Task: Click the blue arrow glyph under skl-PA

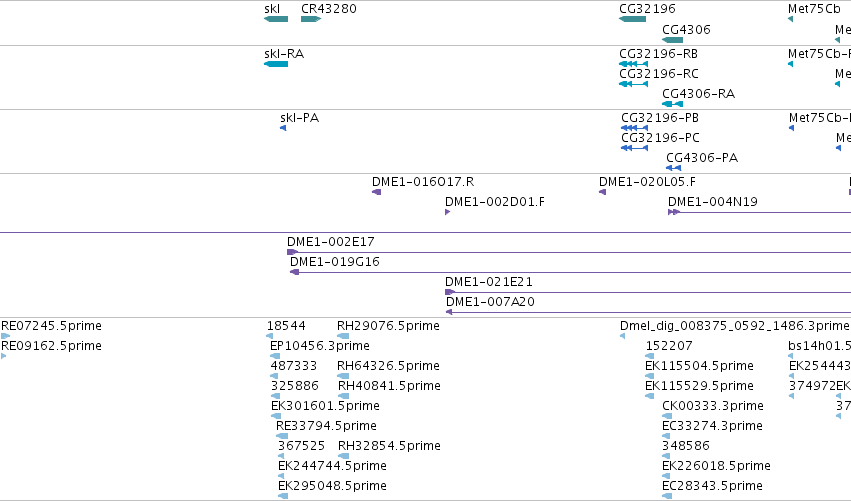Action: click(283, 128)
